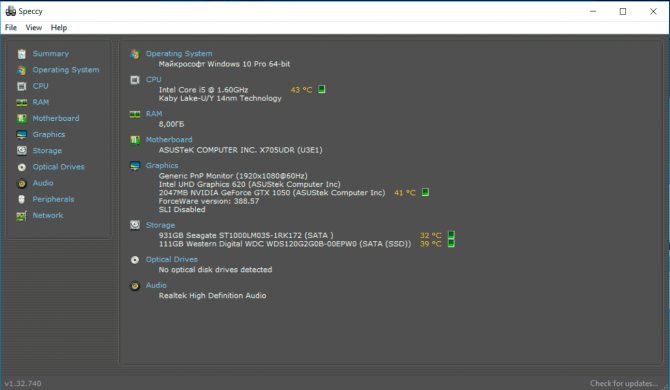This screenshot has height=390, width=670.
Task: Select Summary in the sidebar
Action: coord(50,54)
